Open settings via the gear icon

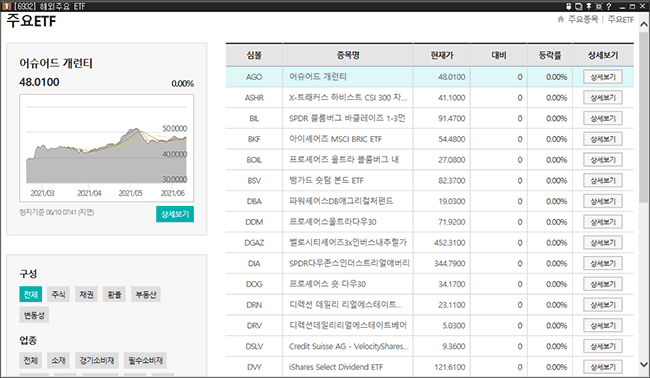coord(599,6)
